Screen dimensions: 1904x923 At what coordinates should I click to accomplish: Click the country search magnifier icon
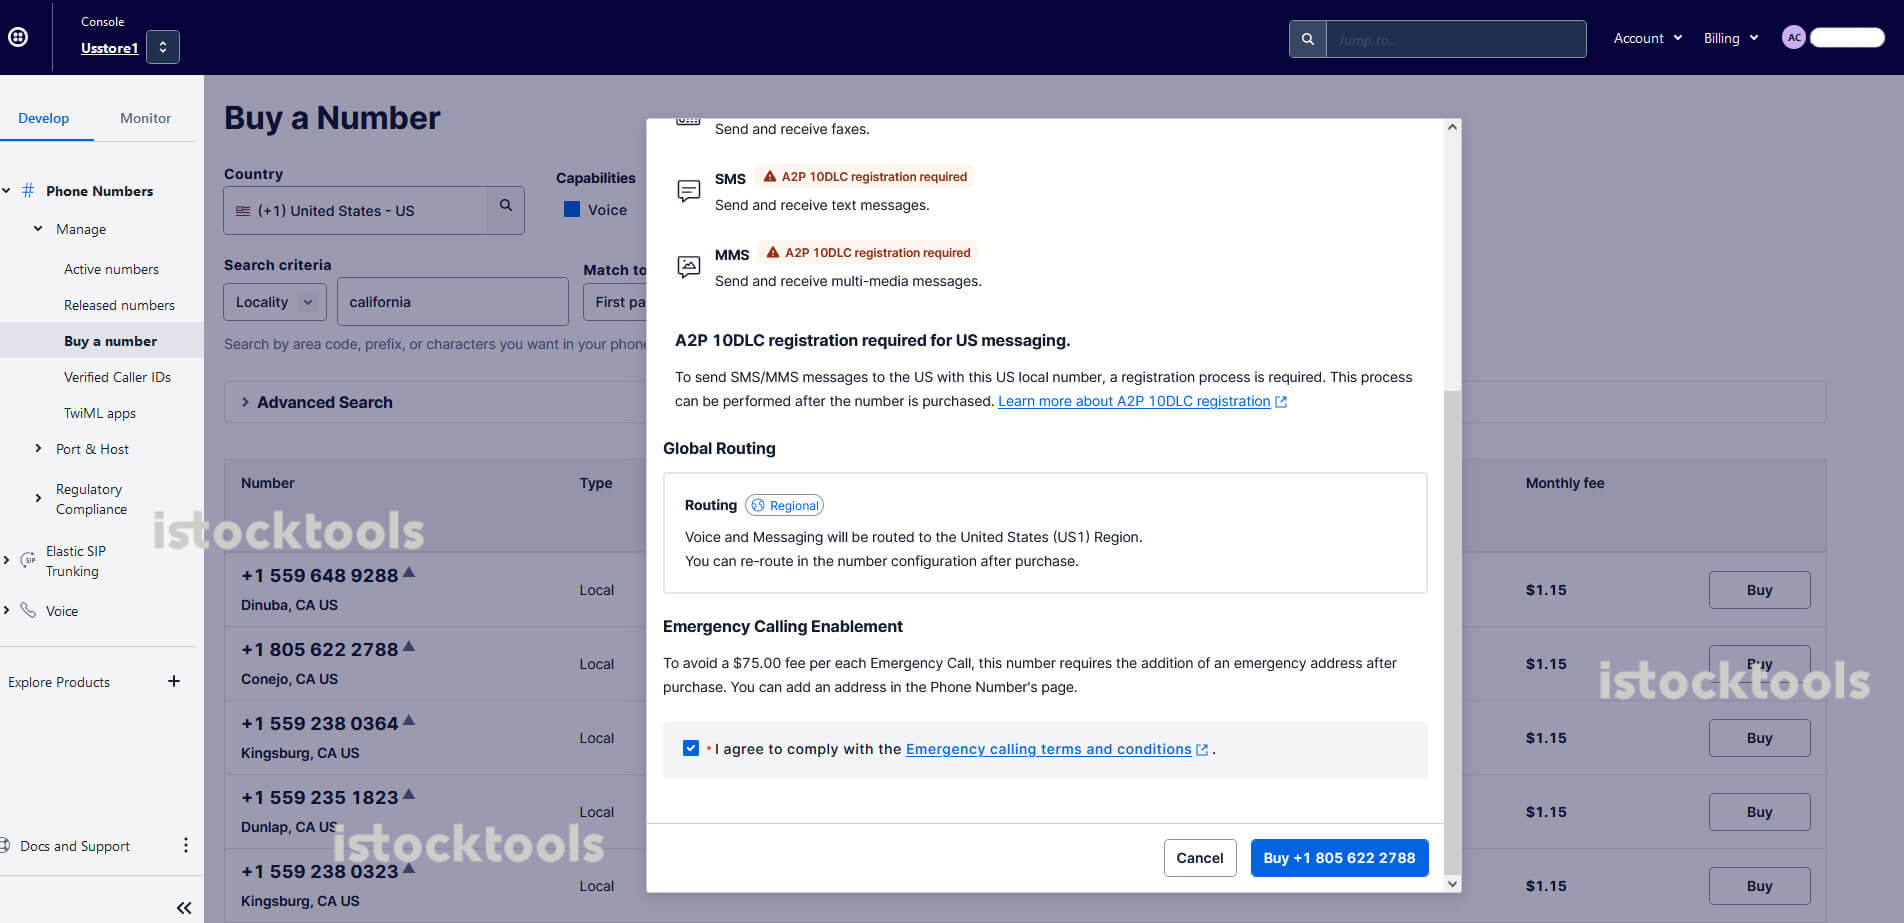506,205
